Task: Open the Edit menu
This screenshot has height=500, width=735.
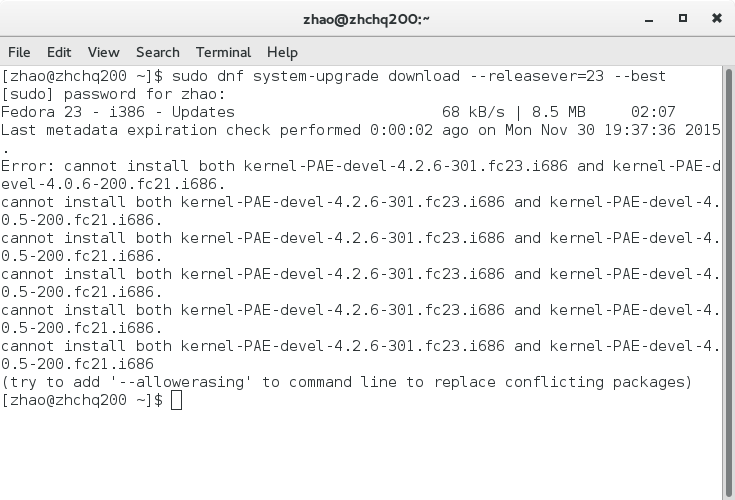Action: tap(59, 52)
